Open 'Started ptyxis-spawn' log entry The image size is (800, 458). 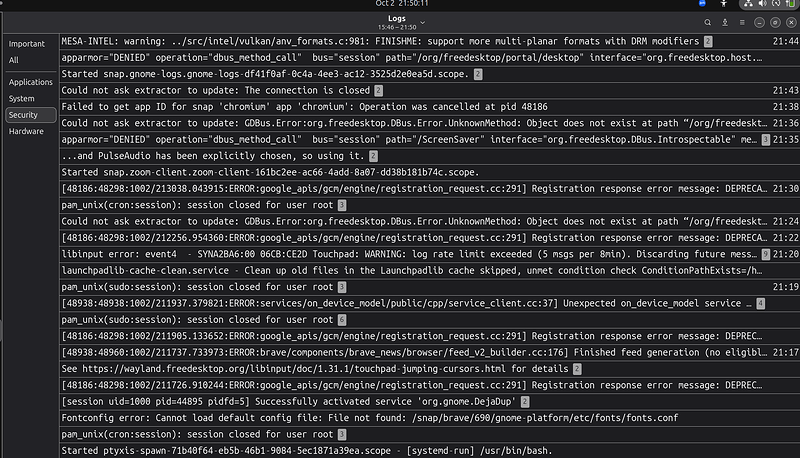(430, 450)
